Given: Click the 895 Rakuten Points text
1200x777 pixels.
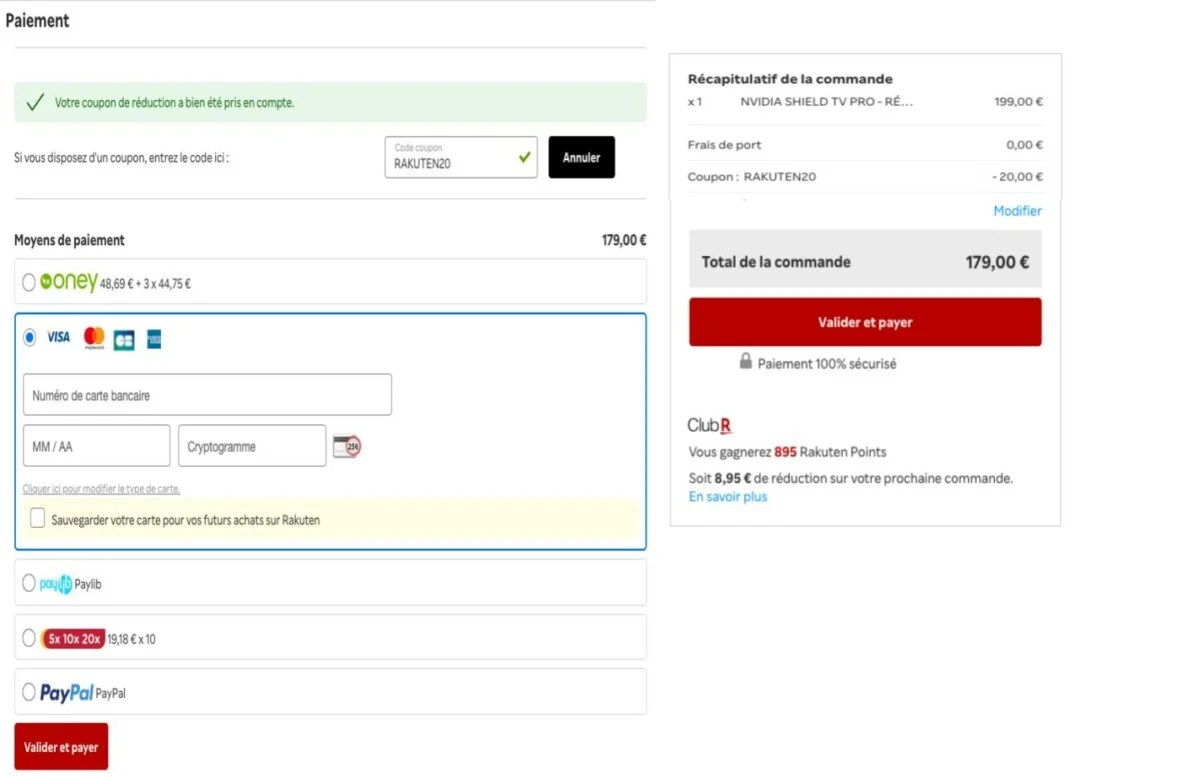Looking at the screenshot, I should [830, 452].
